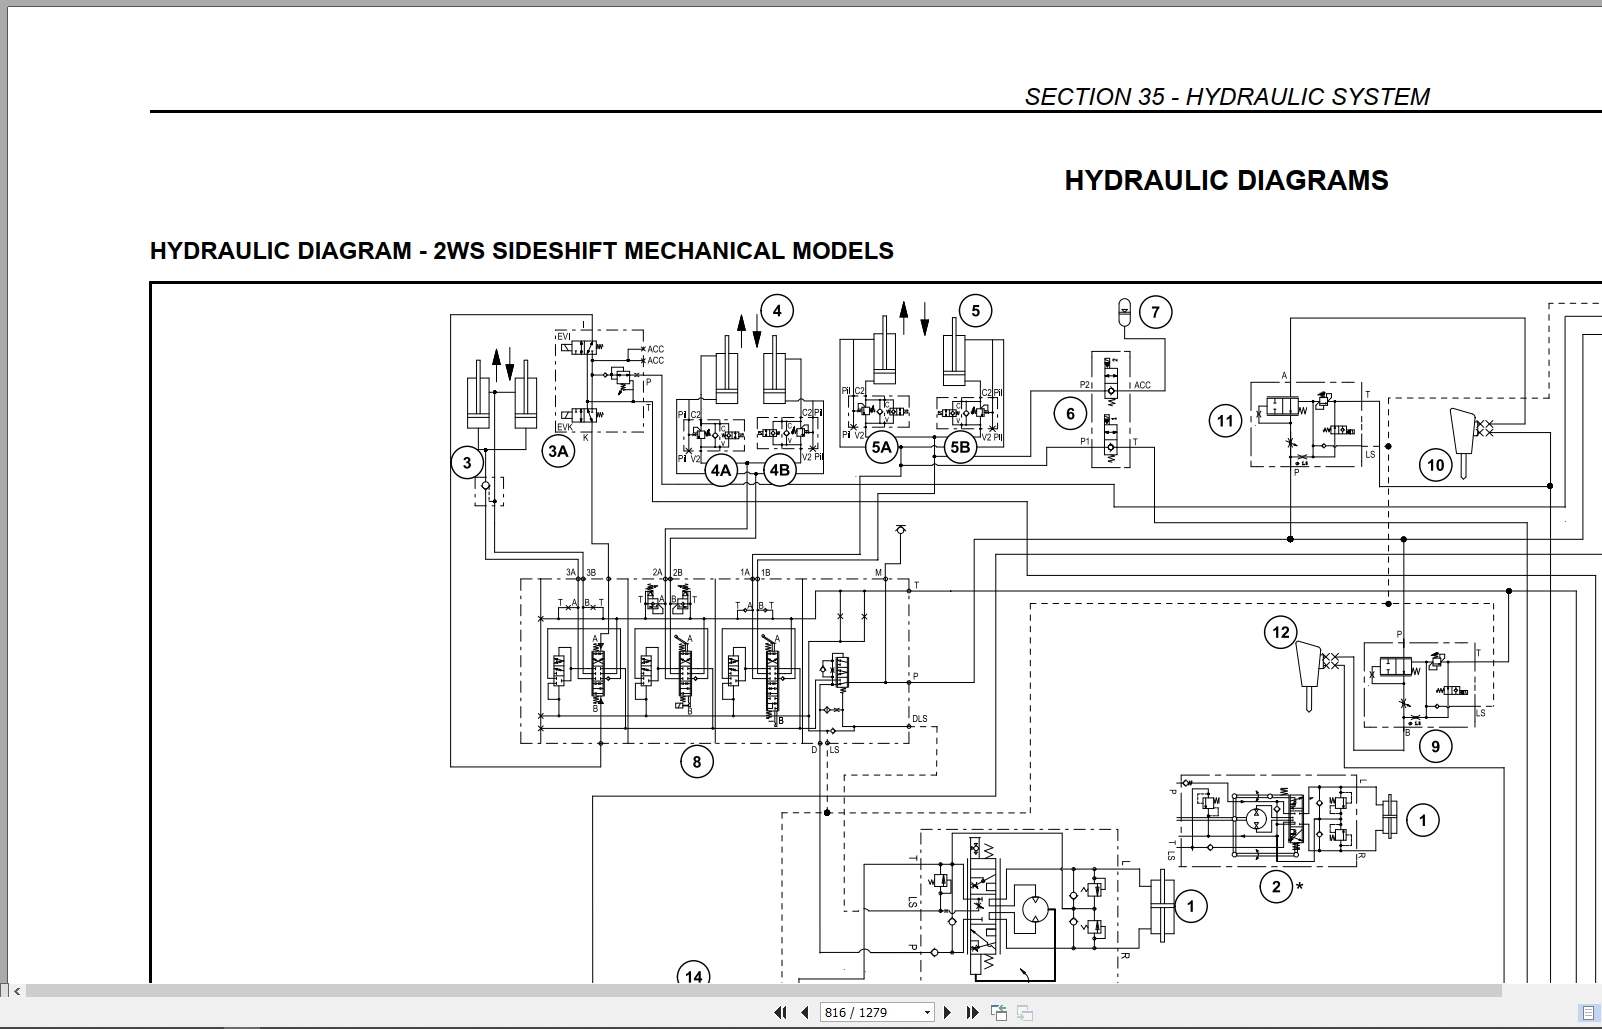Click callout 7 next to the accumulator
1602x1029 pixels.
click(1155, 312)
